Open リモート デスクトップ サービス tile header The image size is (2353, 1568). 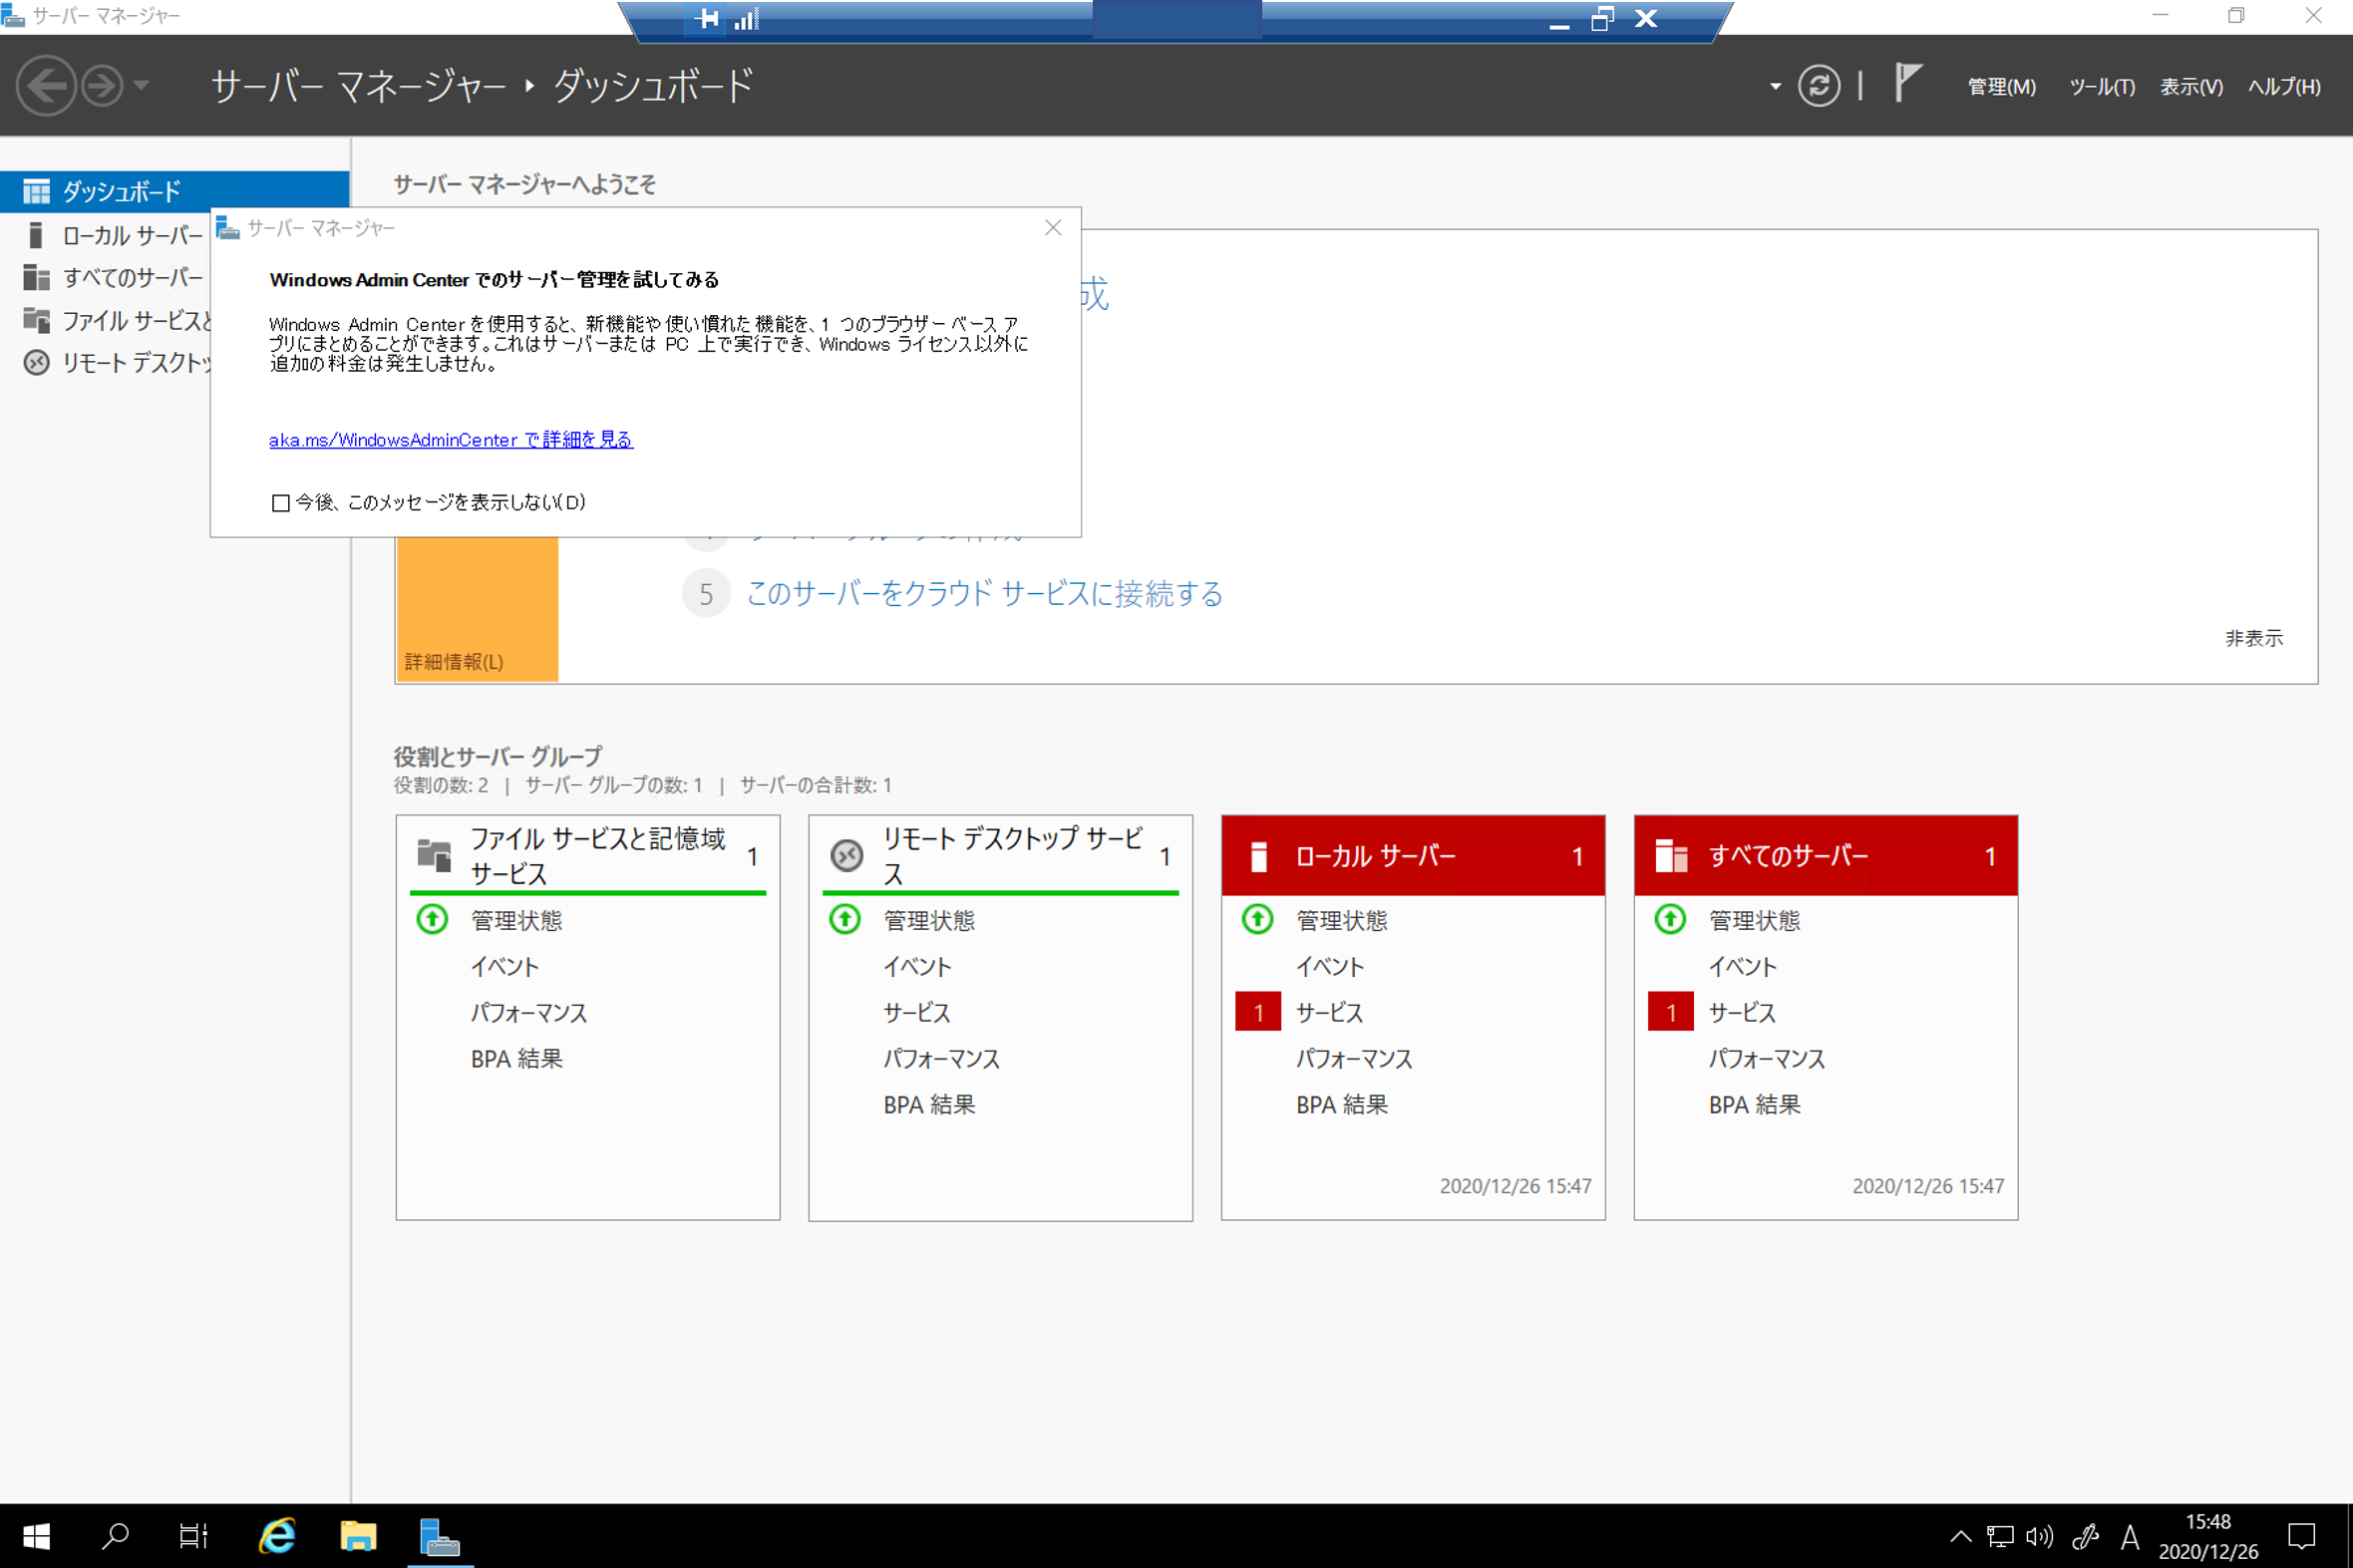point(1000,855)
